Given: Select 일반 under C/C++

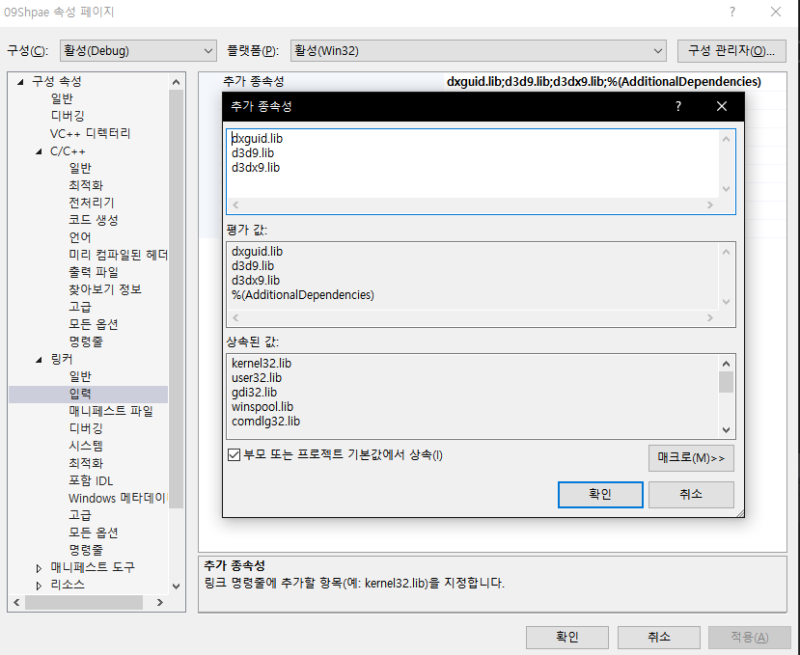Looking at the screenshot, I should pos(80,168).
